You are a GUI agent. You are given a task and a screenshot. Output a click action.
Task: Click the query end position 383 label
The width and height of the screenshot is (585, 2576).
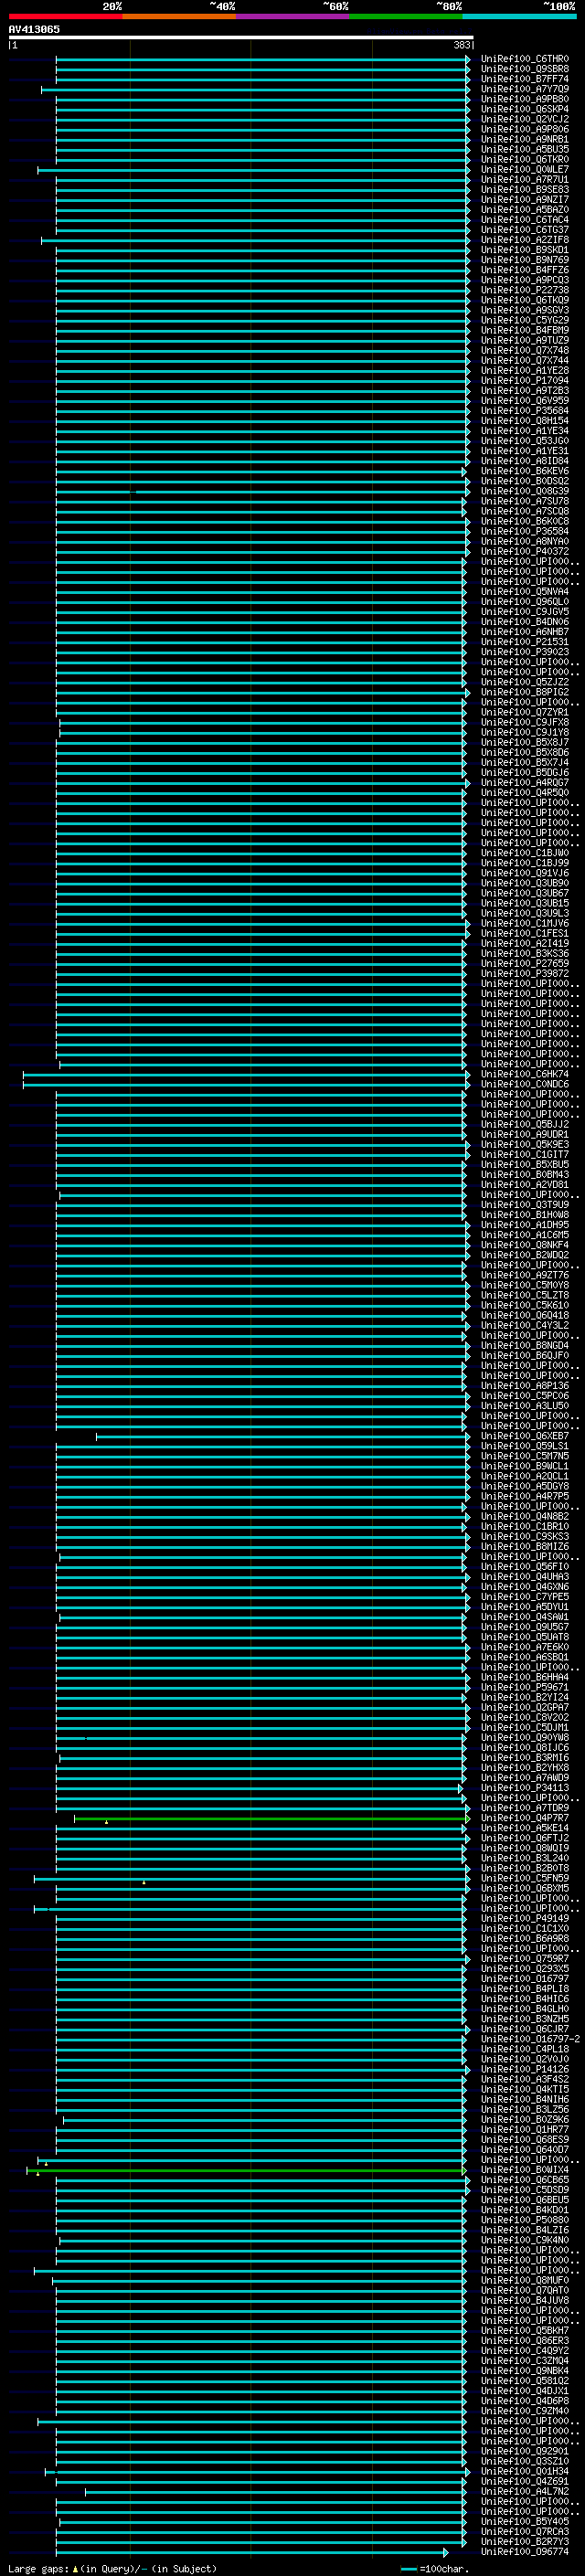click(462, 45)
